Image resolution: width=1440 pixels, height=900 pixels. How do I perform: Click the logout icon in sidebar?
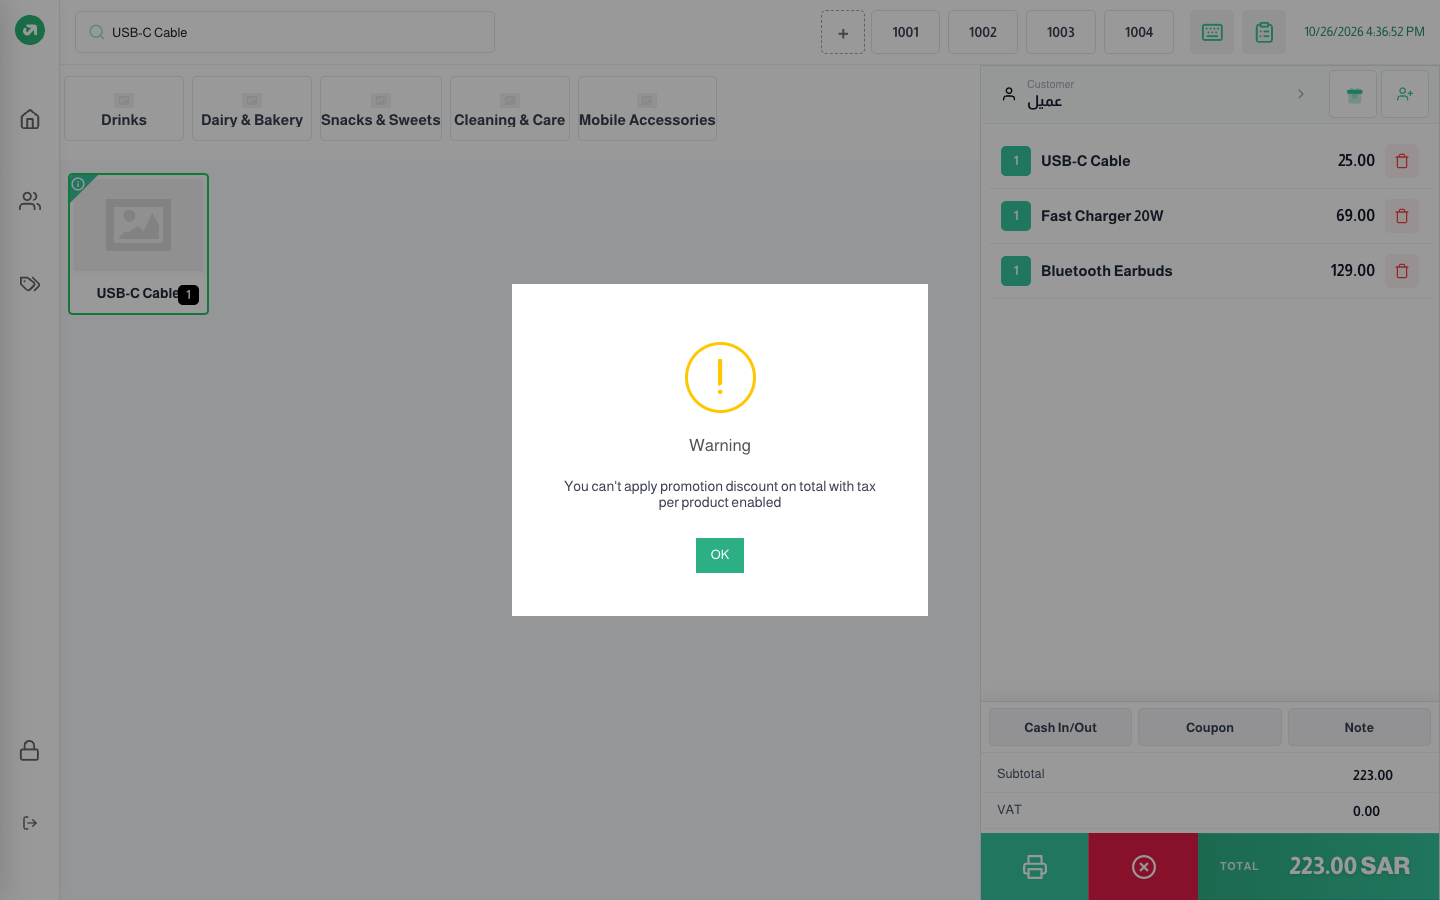(x=30, y=823)
